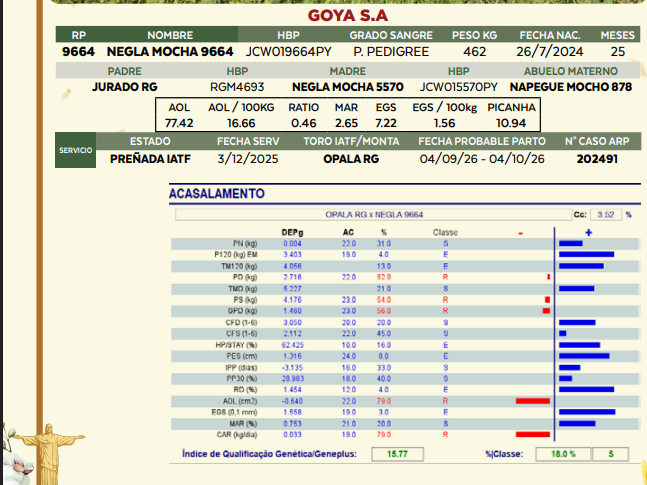Click the Christ the Redeemer statue image

(49, 453)
